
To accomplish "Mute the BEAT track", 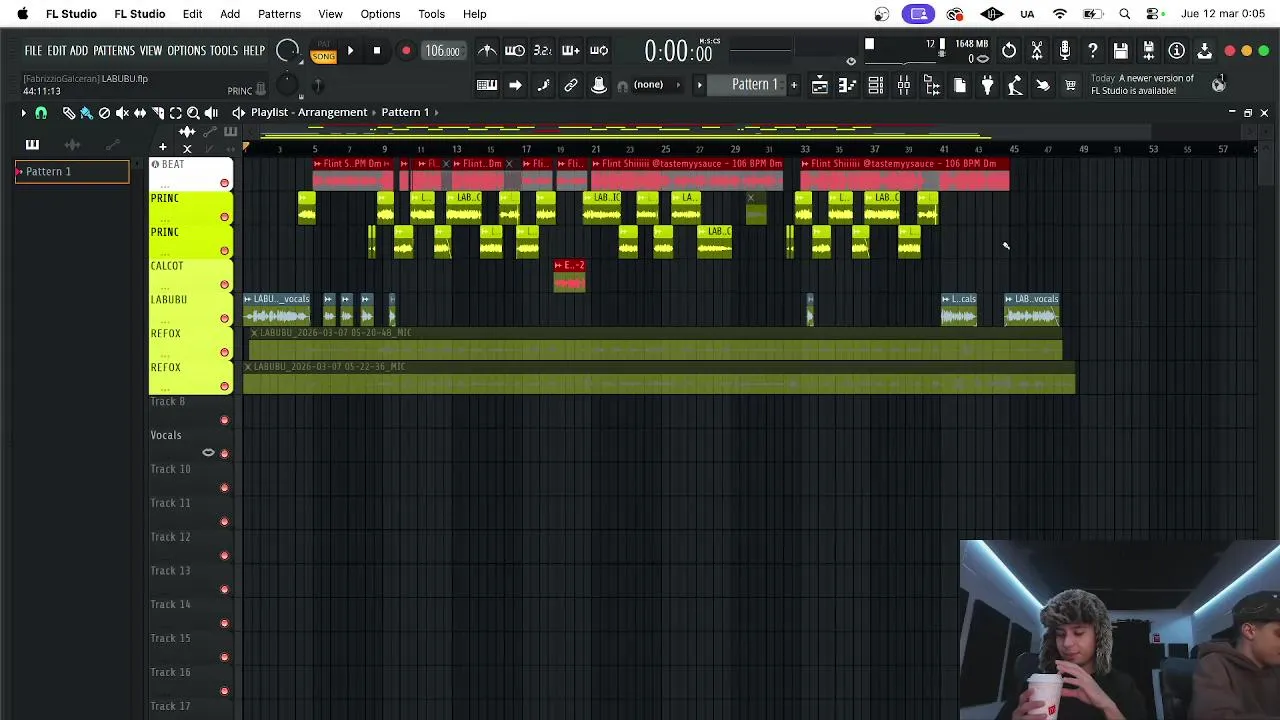I will click(224, 183).
